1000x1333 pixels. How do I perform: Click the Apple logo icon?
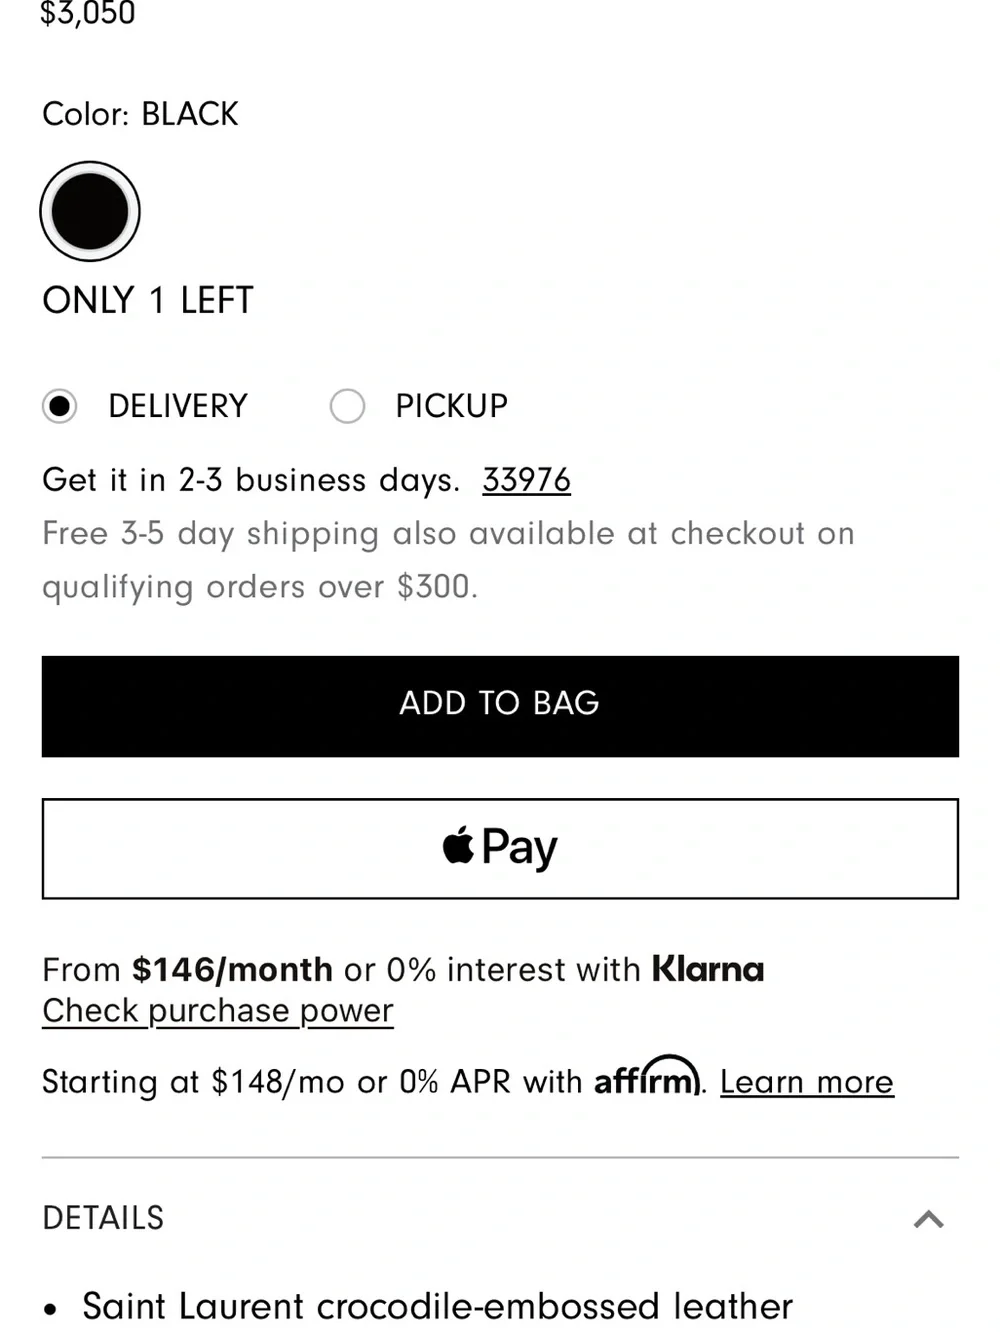[458, 845]
